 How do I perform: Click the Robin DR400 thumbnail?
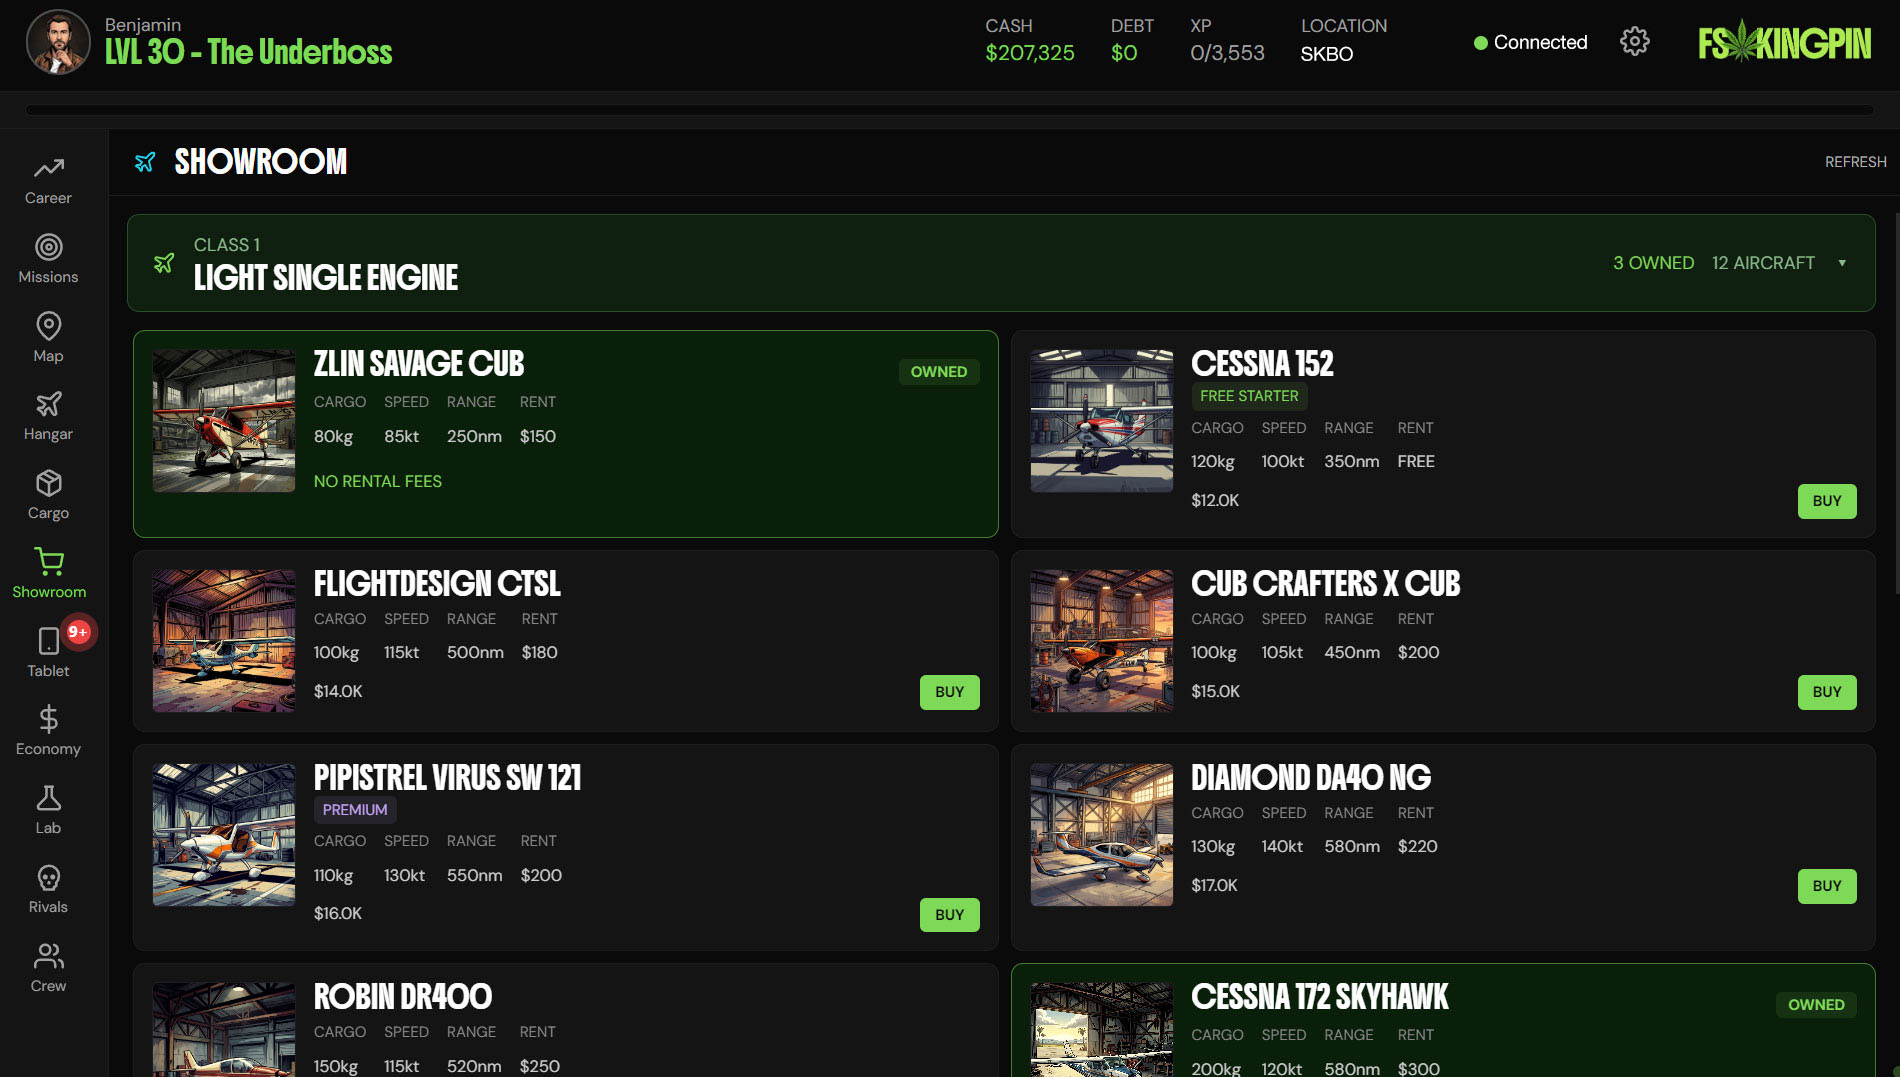pos(224,1030)
